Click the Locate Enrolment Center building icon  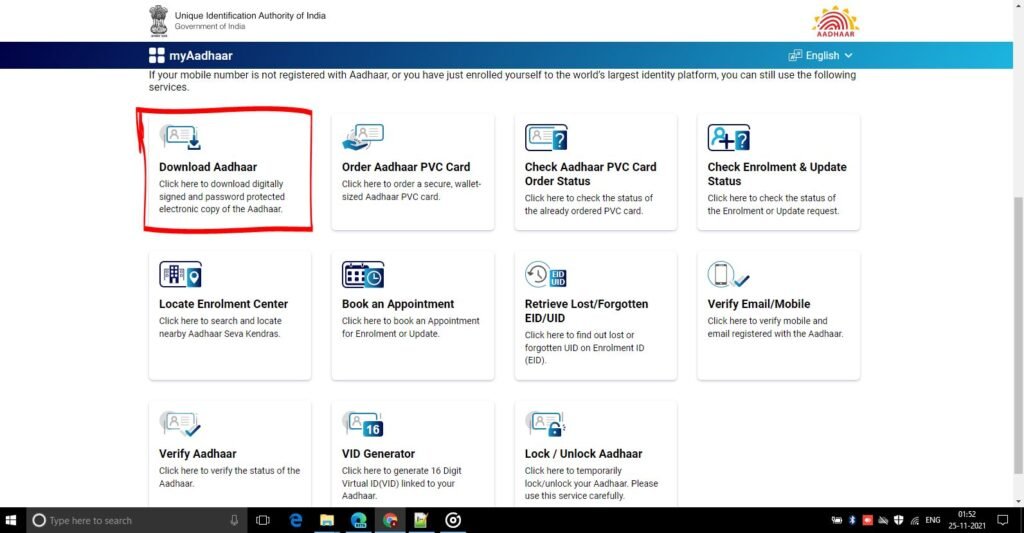click(180, 274)
